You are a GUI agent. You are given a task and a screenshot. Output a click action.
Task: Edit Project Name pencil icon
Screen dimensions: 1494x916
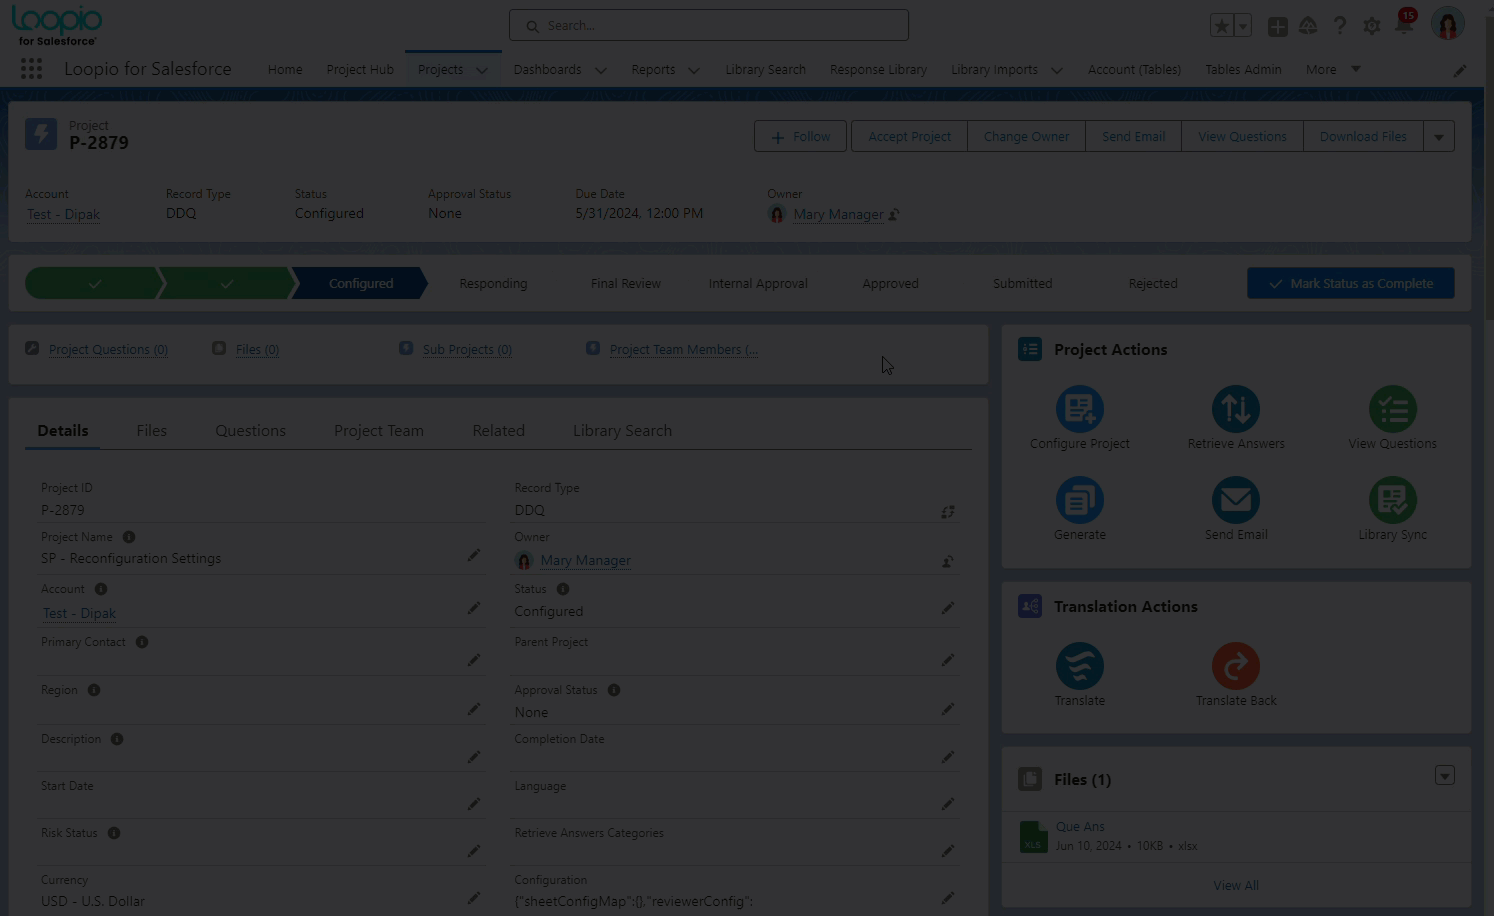tap(474, 555)
